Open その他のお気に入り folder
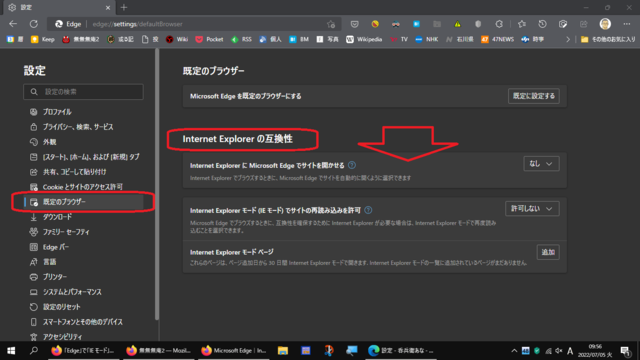Viewport: 640px width, 360px height. (x=608, y=39)
